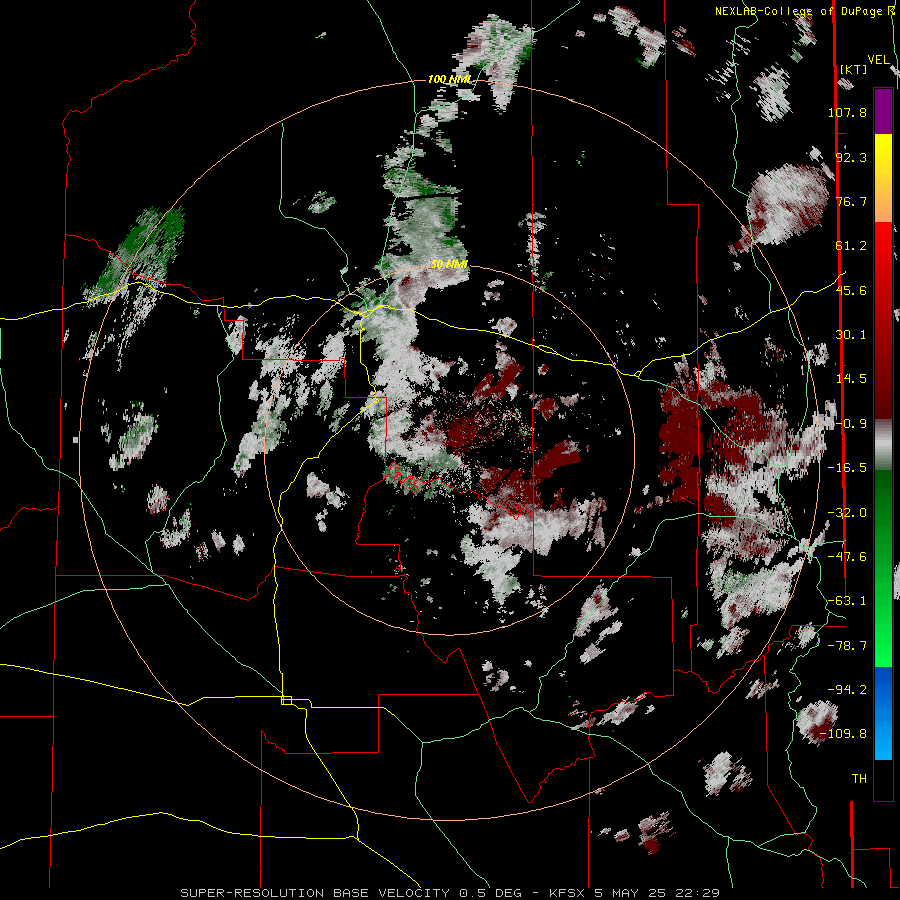
Task: Click the "50 NMI" range ring label
Action: click(x=449, y=265)
